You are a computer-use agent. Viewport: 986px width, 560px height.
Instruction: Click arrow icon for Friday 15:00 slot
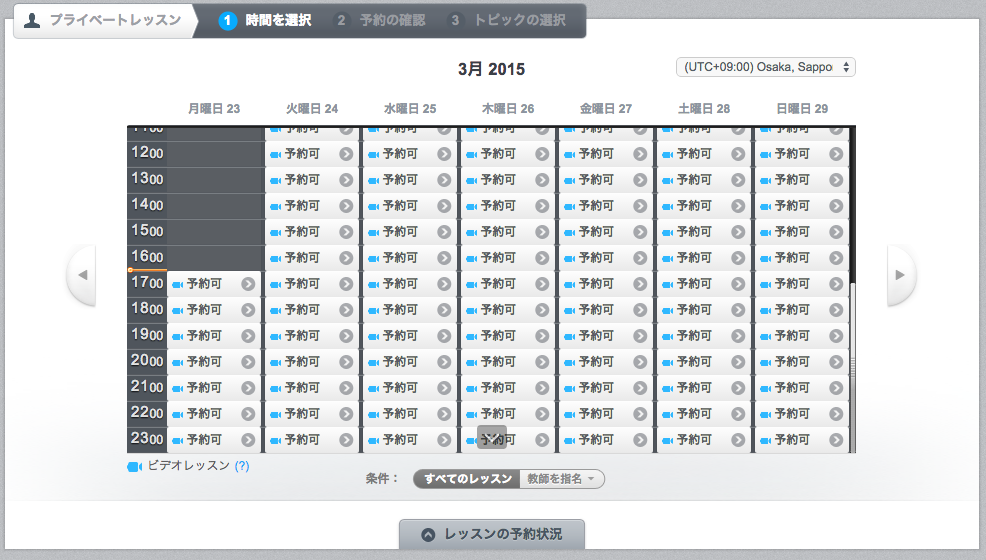(x=640, y=232)
